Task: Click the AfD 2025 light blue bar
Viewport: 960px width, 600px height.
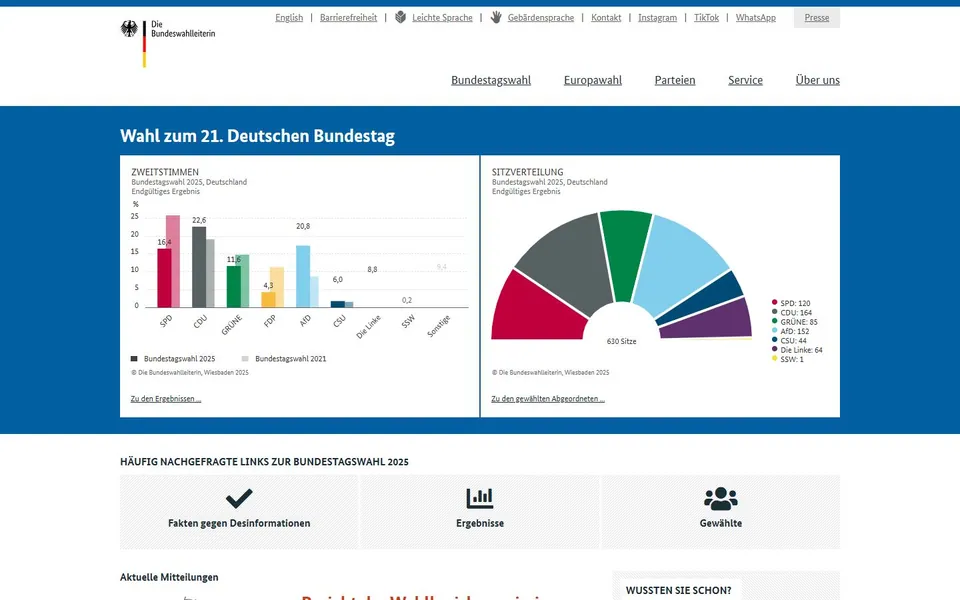Action: tap(303, 276)
